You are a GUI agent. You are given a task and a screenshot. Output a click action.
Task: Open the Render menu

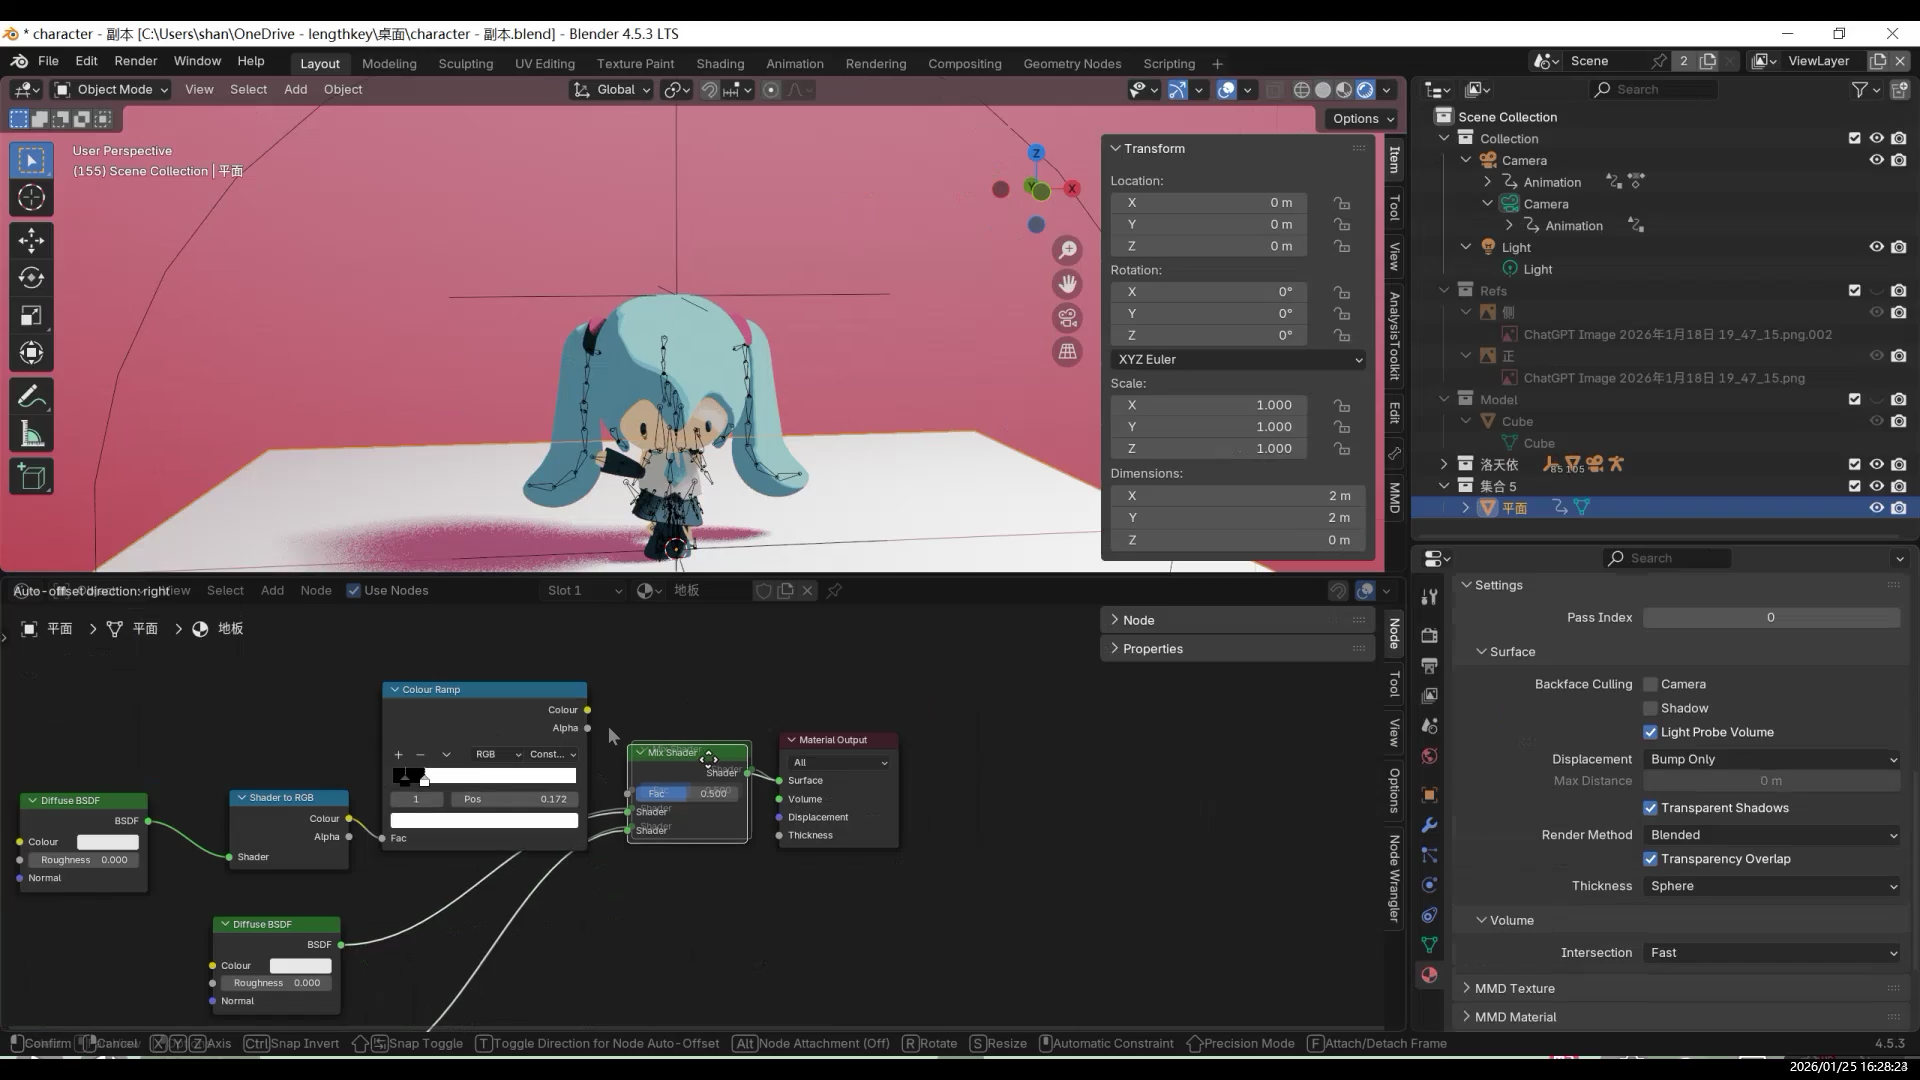point(136,61)
